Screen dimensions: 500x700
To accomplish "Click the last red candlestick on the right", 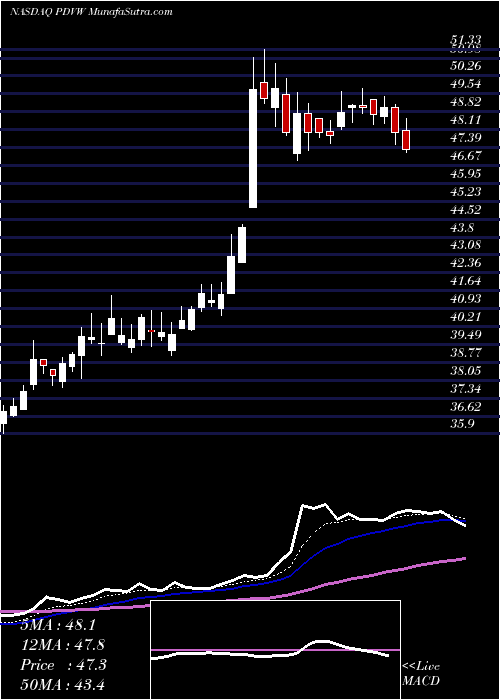I will pos(406,140).
